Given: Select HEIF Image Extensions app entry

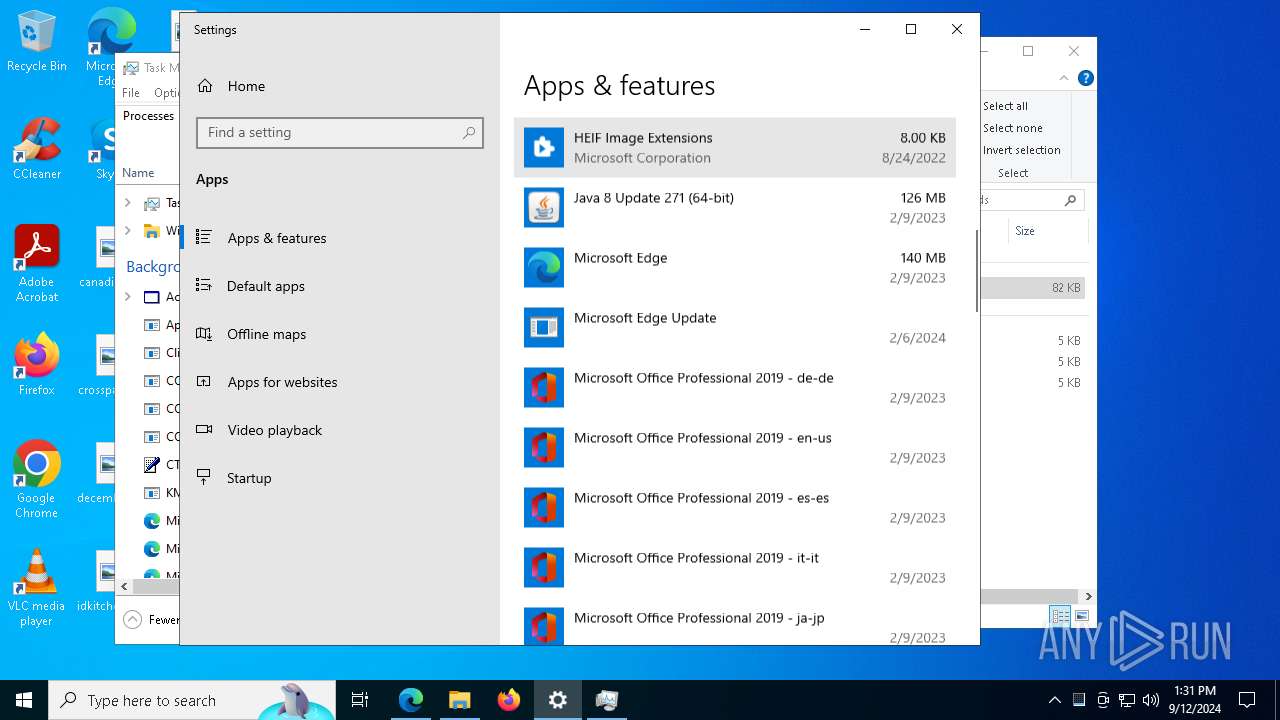Looking at the screenshot, I should pyautogui.click(x=735, y=148).
